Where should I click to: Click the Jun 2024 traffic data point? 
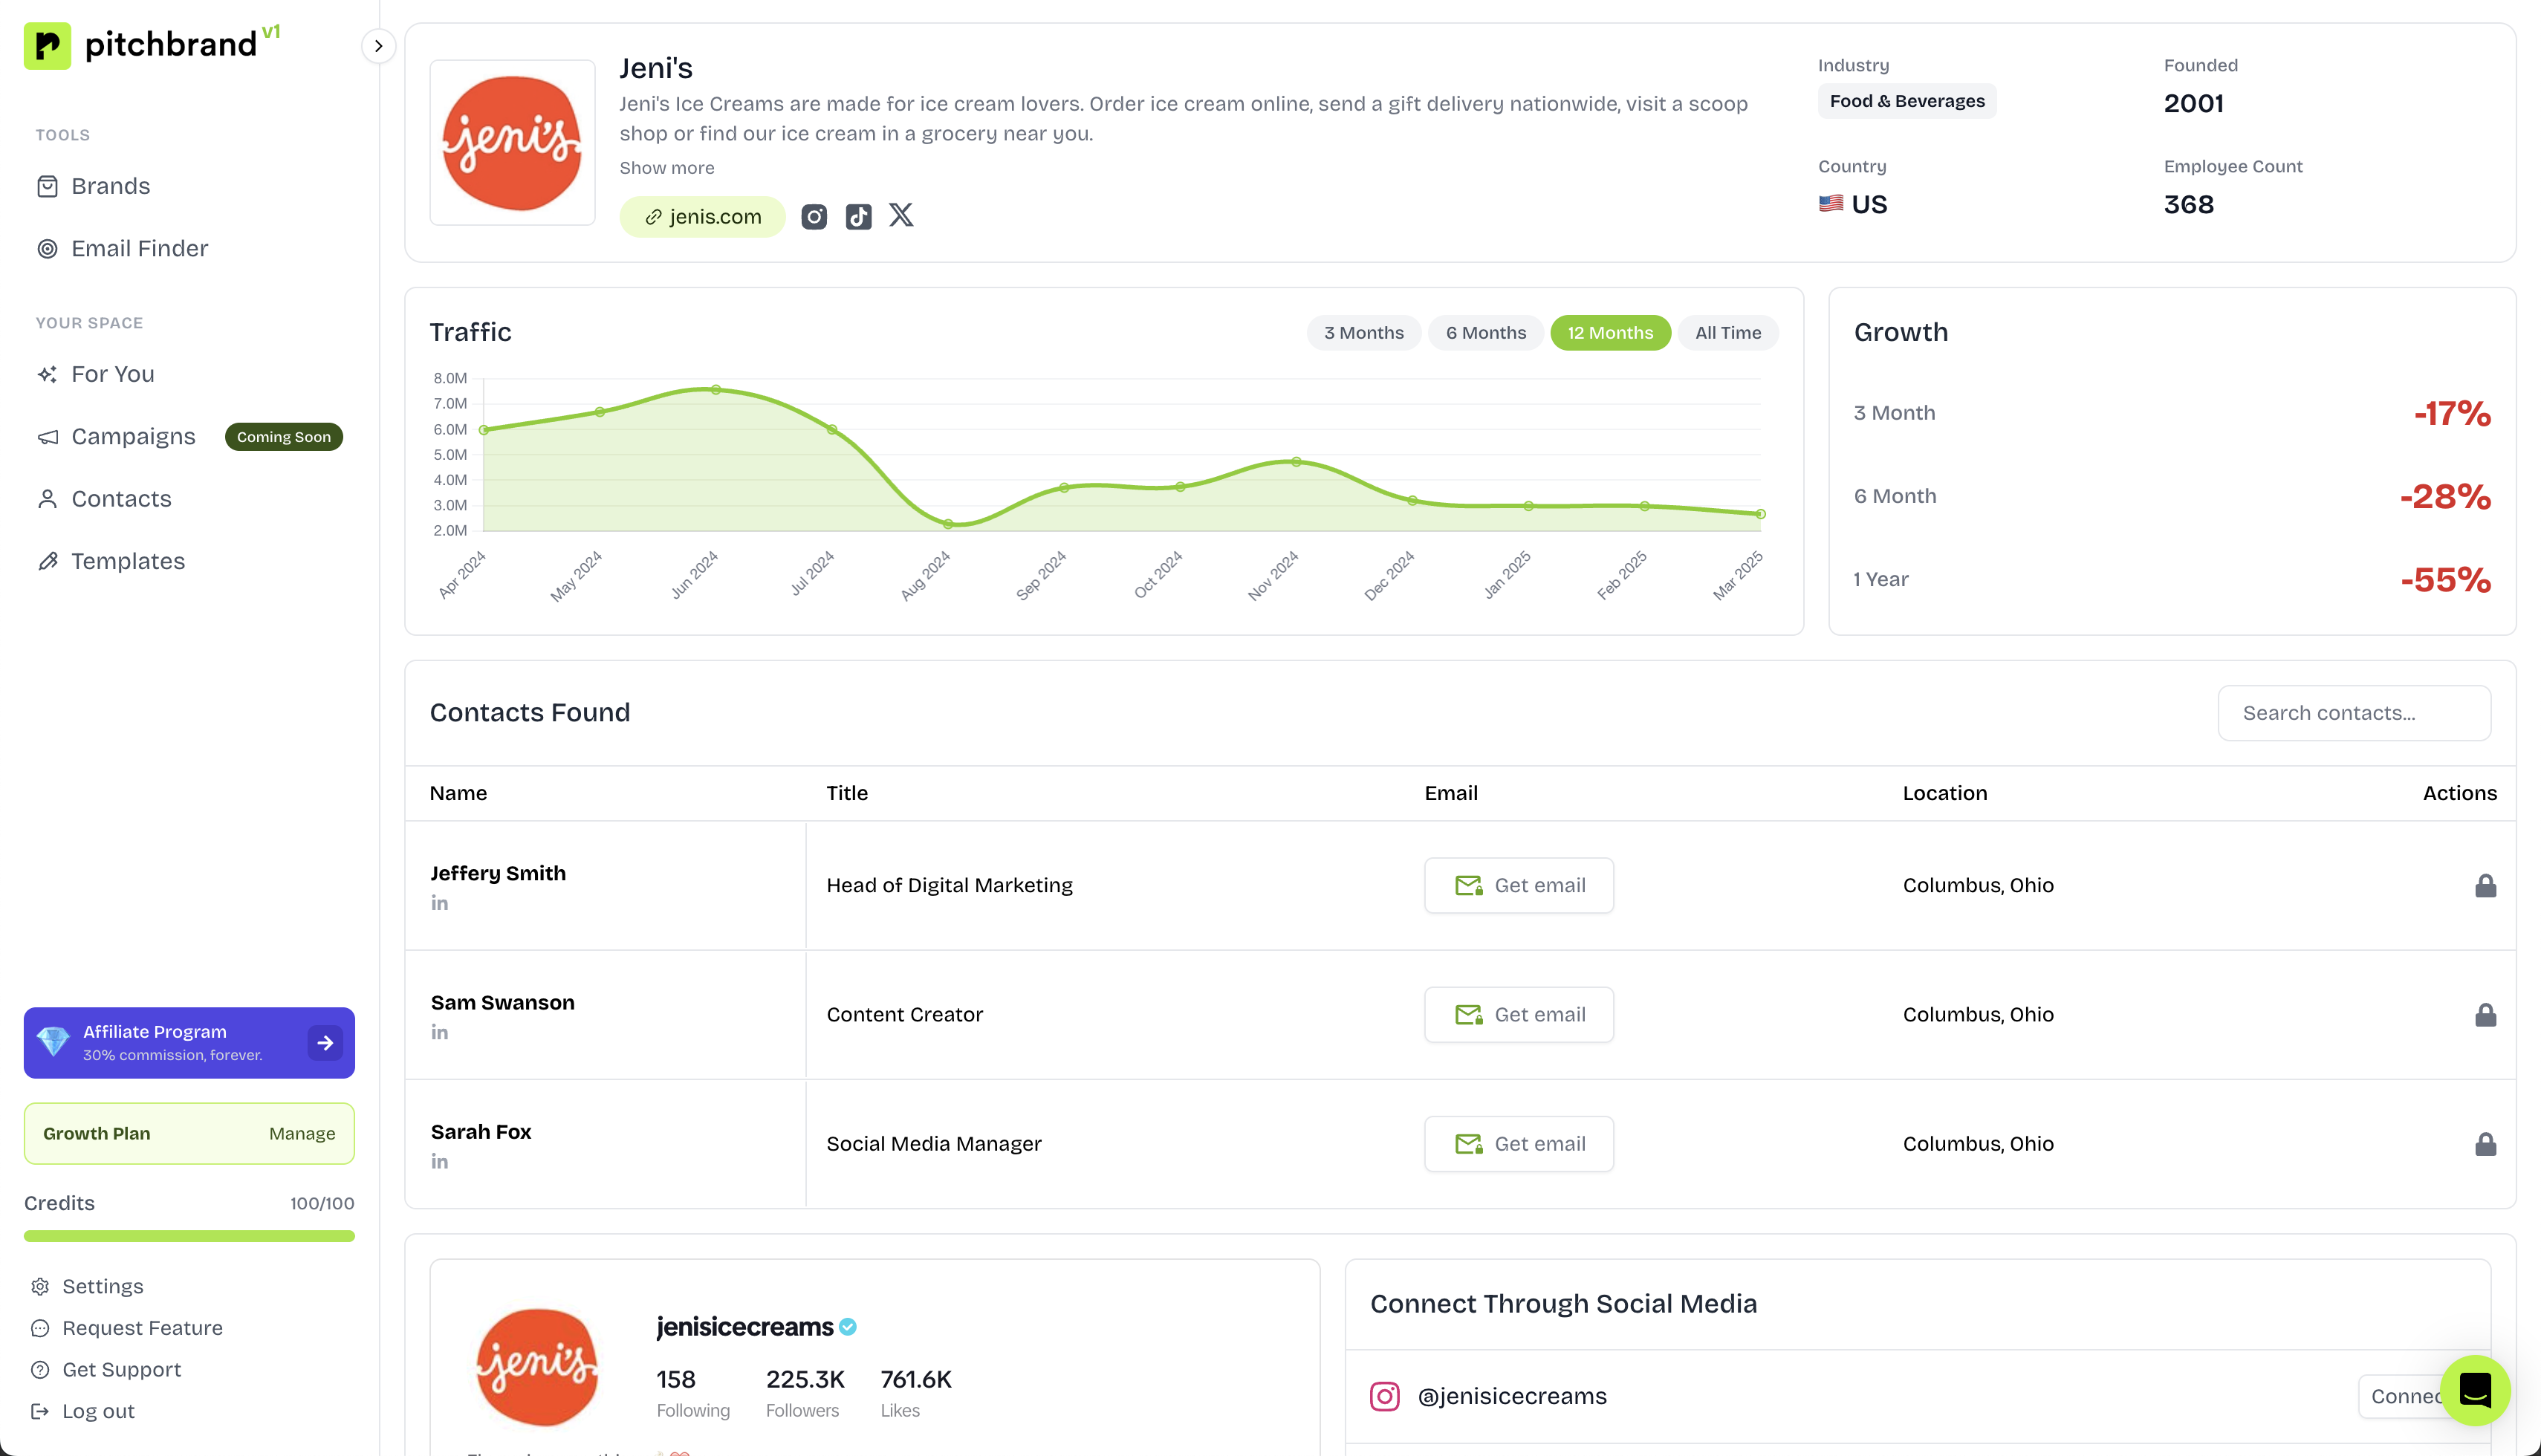pyautogui.click(x=716, y=390)
